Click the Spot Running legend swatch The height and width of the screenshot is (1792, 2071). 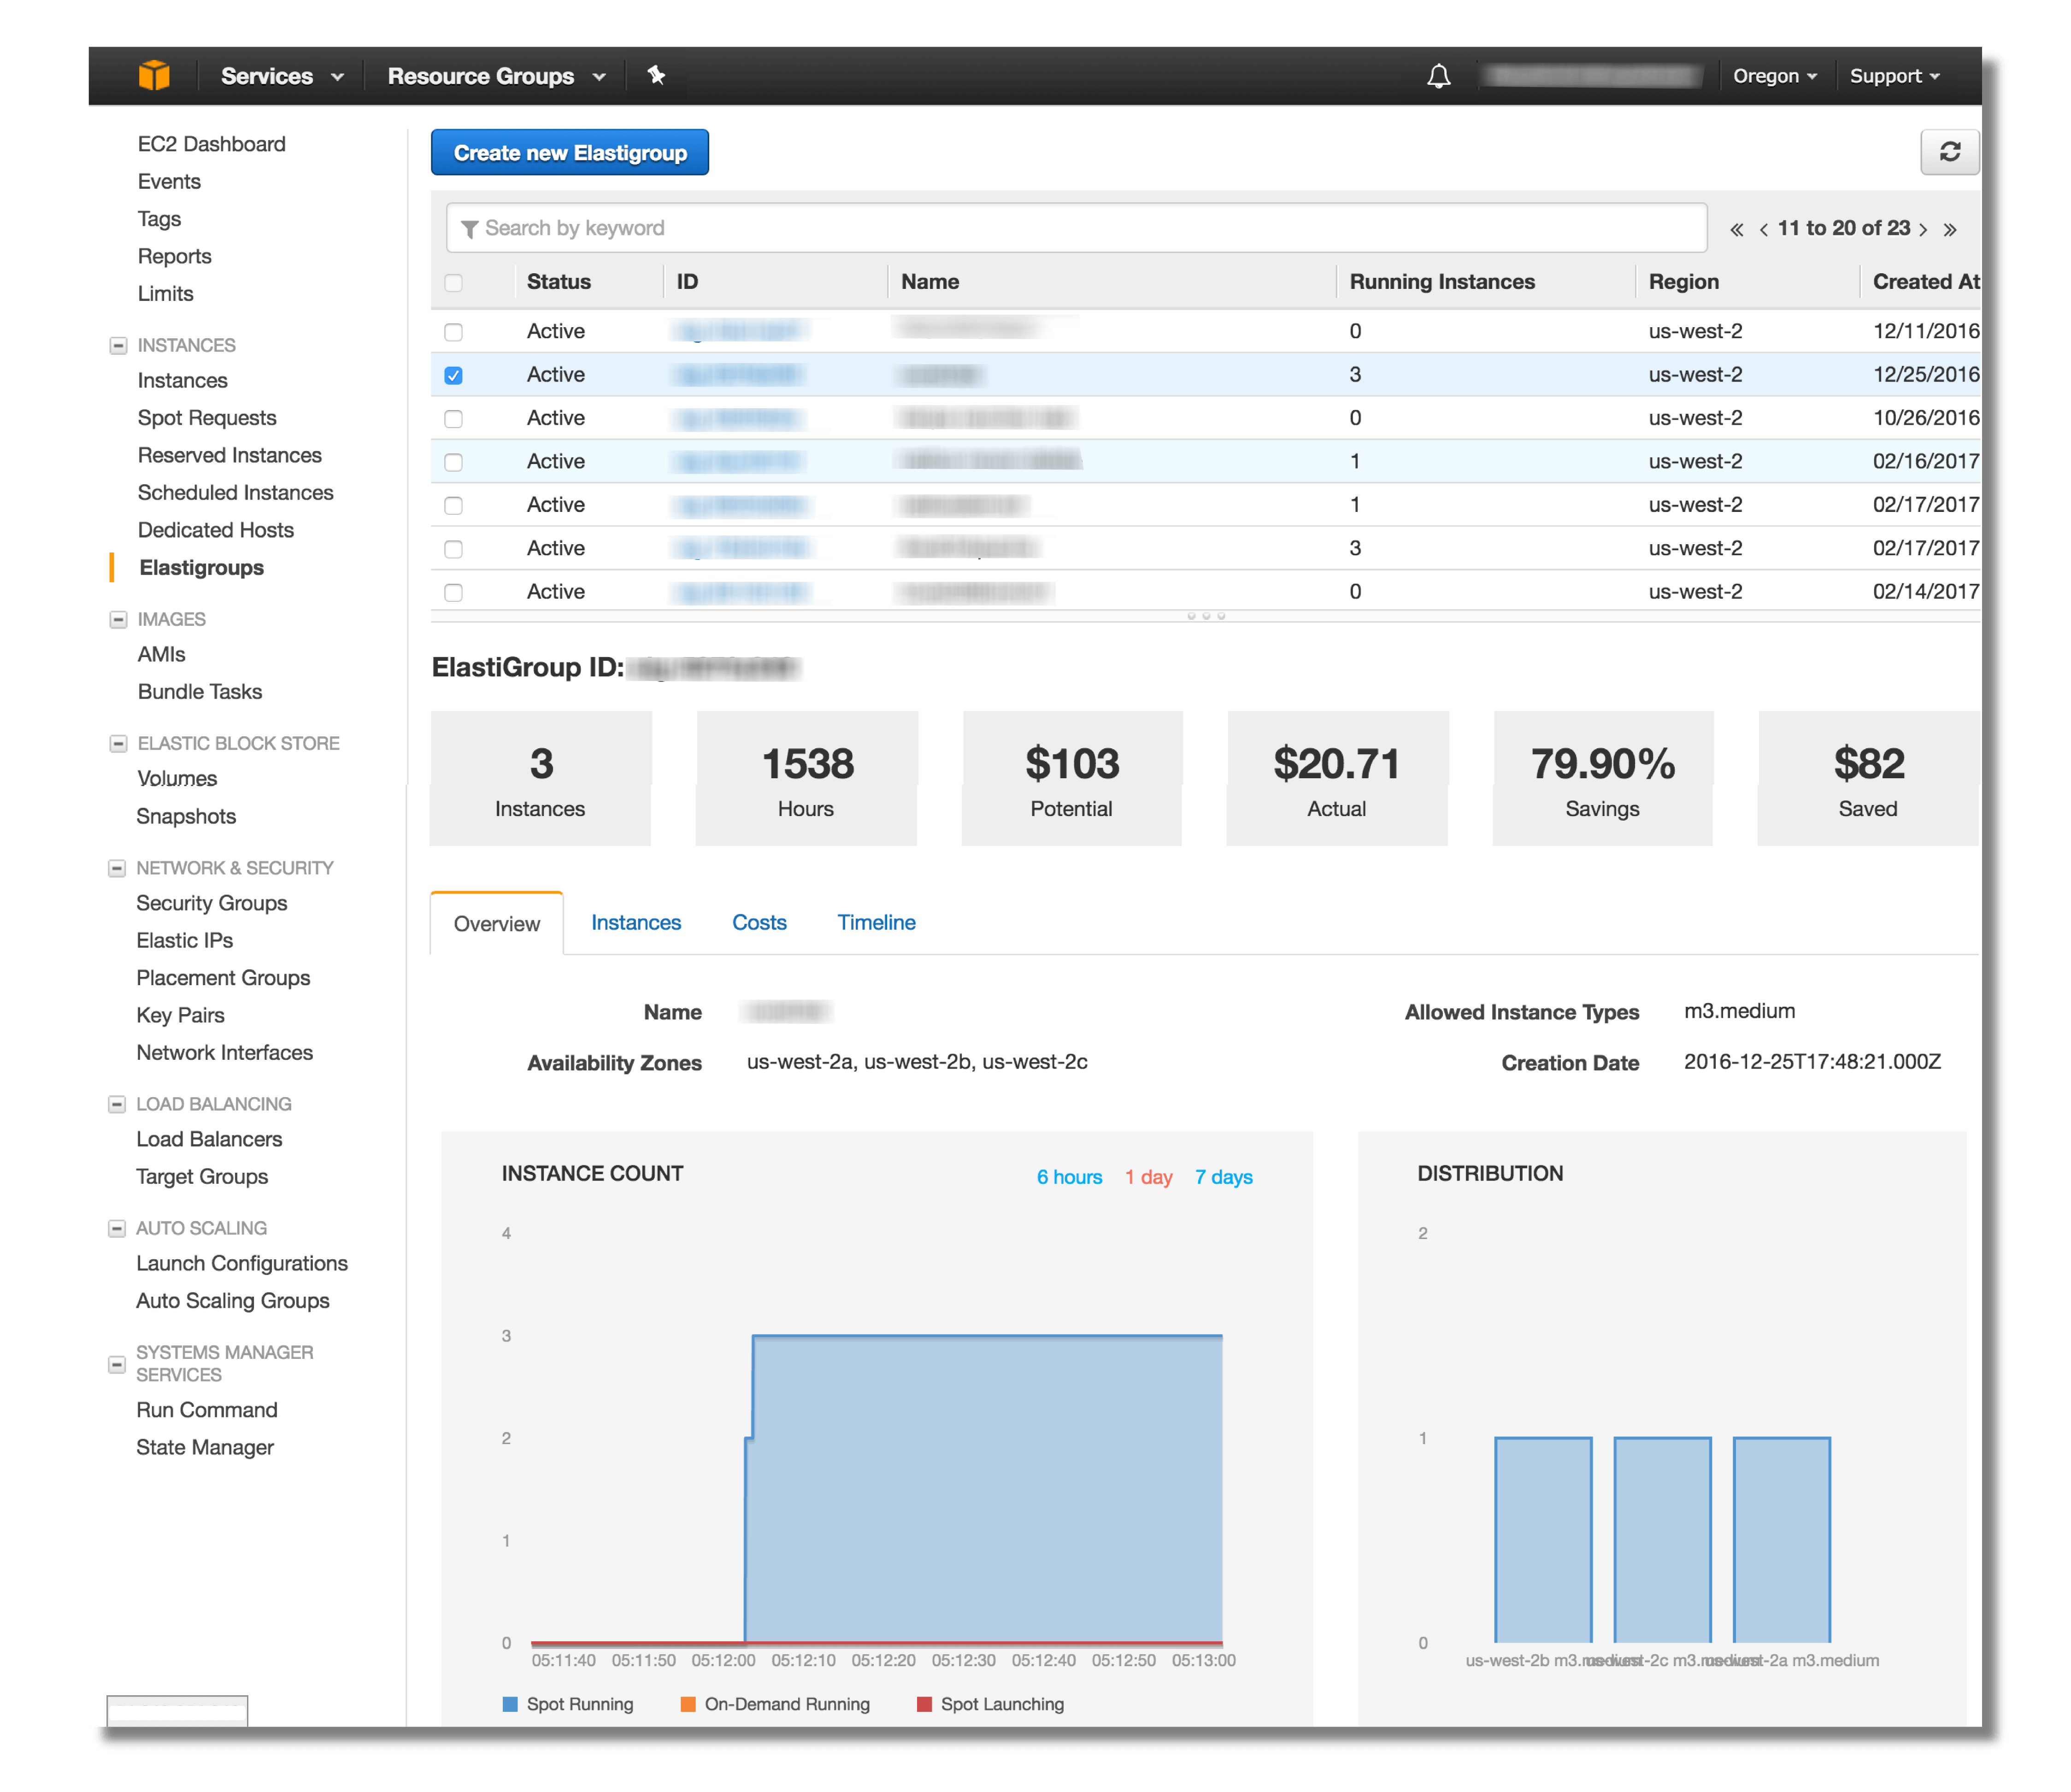(x=510, y=1704)
